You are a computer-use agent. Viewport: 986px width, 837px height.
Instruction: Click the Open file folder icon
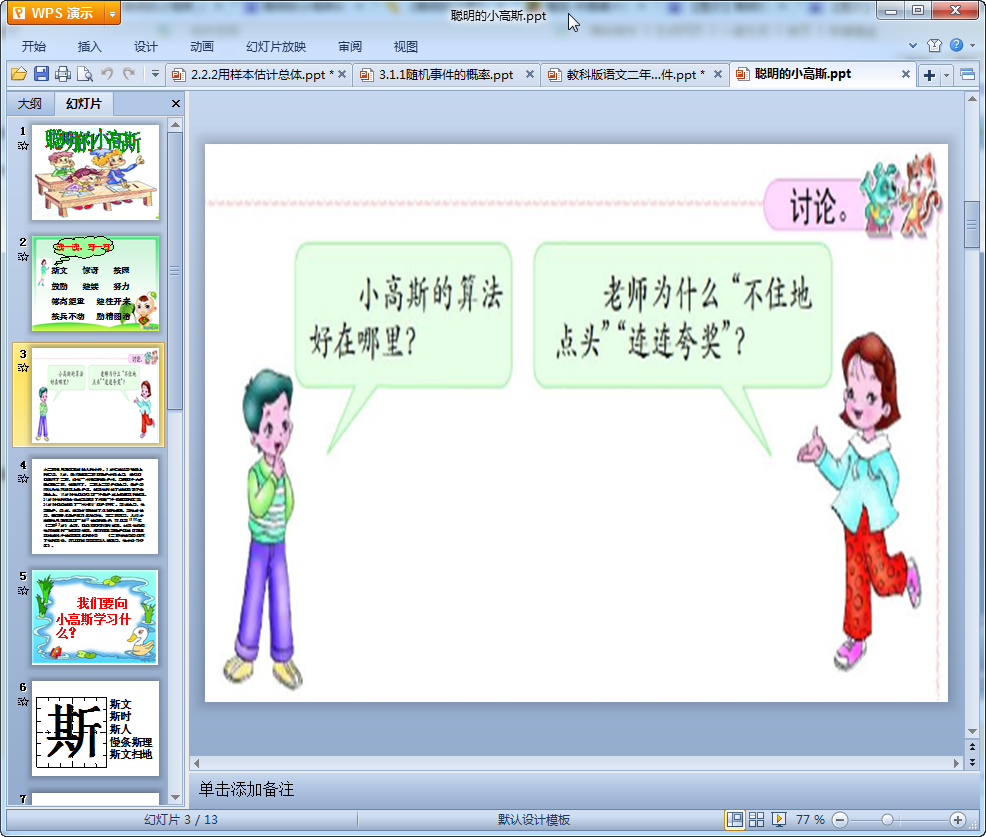point(19,74)
